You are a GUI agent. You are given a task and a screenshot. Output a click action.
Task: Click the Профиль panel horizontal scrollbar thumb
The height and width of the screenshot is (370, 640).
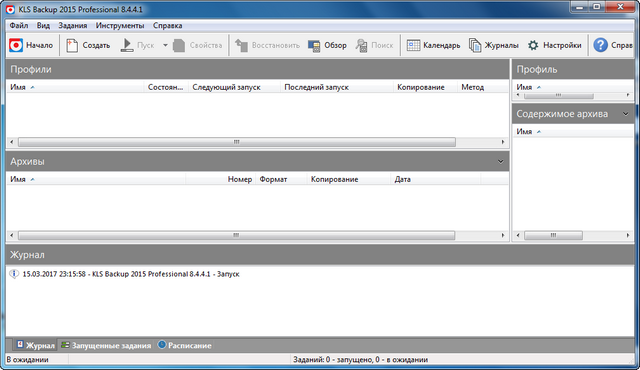558,95
